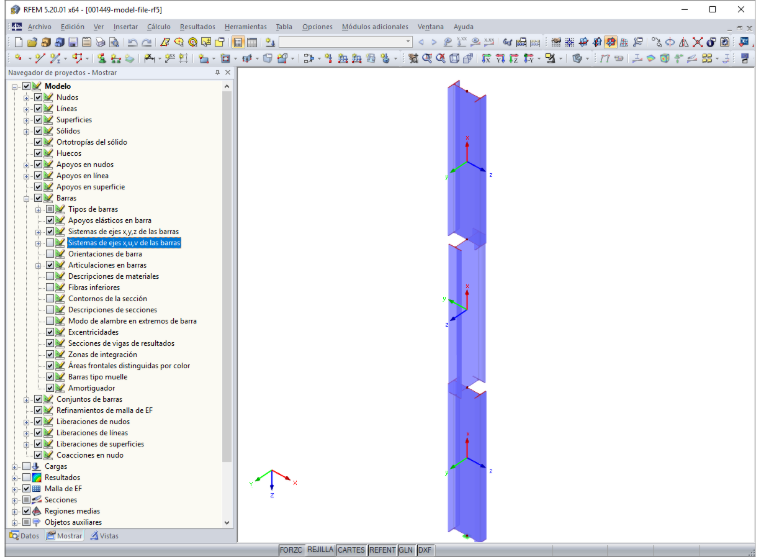Toggle the project navigator panel icon
The height and width of the screenshot is (557, 760).
[238, 43]
